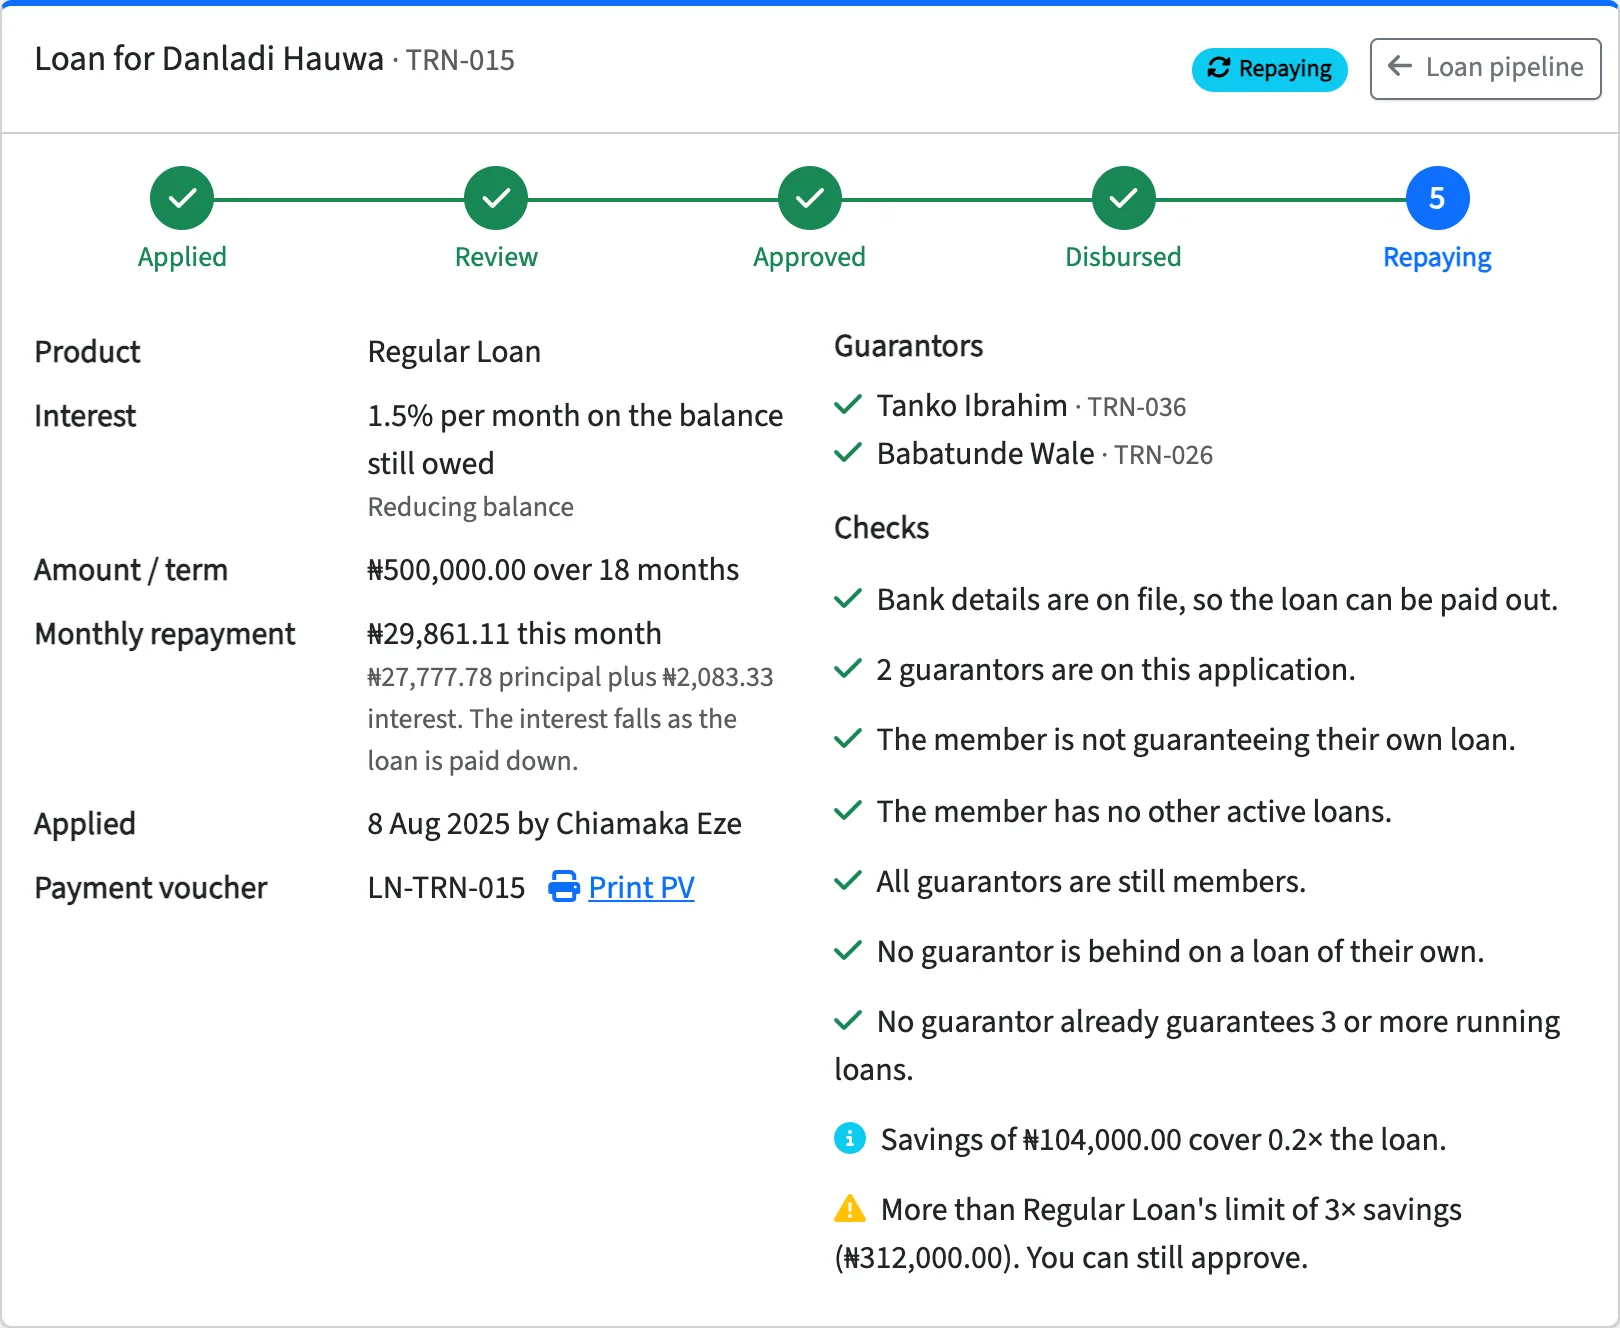Image resolution: width=1620 pixels, height=1328 pixels.
Task: Click checkmark next to Tanko Ibrahim
Action: point(848,405)
